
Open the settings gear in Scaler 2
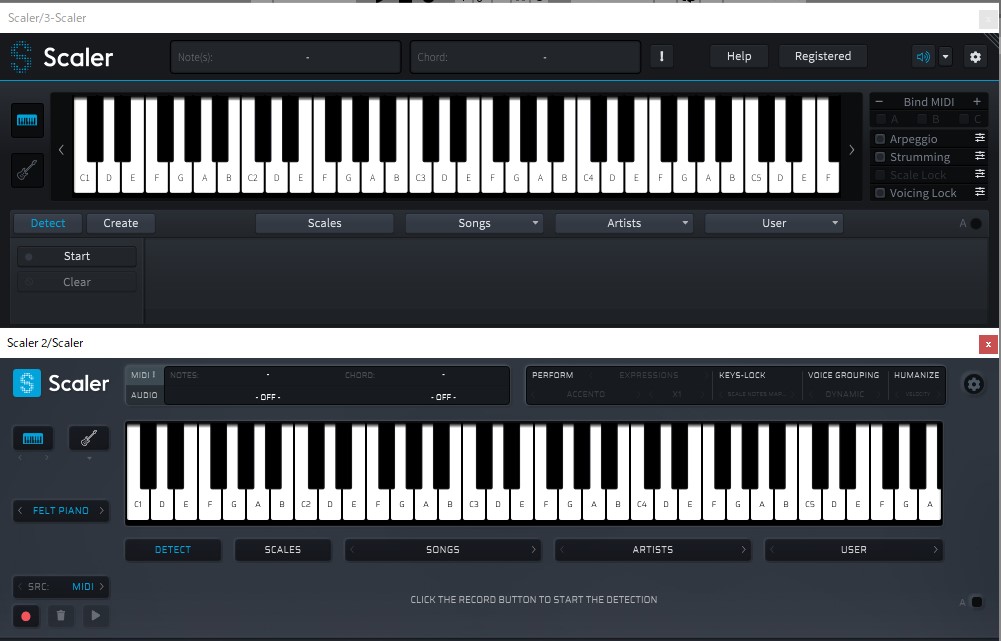[x=974, y=384]
